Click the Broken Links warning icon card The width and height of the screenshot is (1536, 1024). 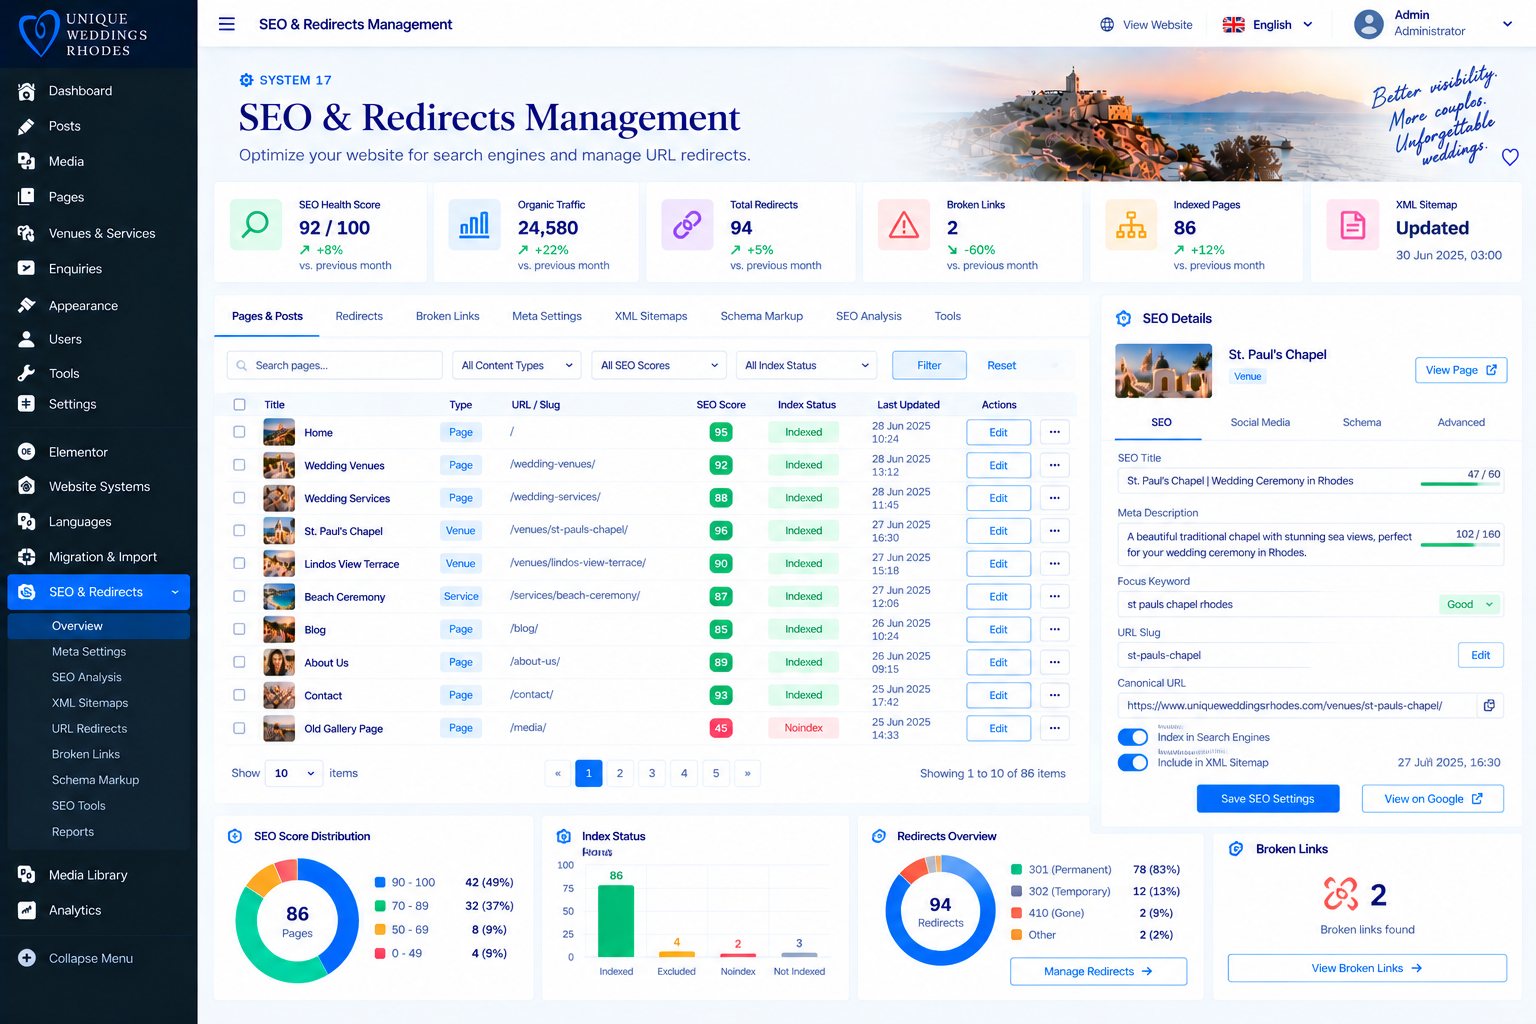(904, 225)
